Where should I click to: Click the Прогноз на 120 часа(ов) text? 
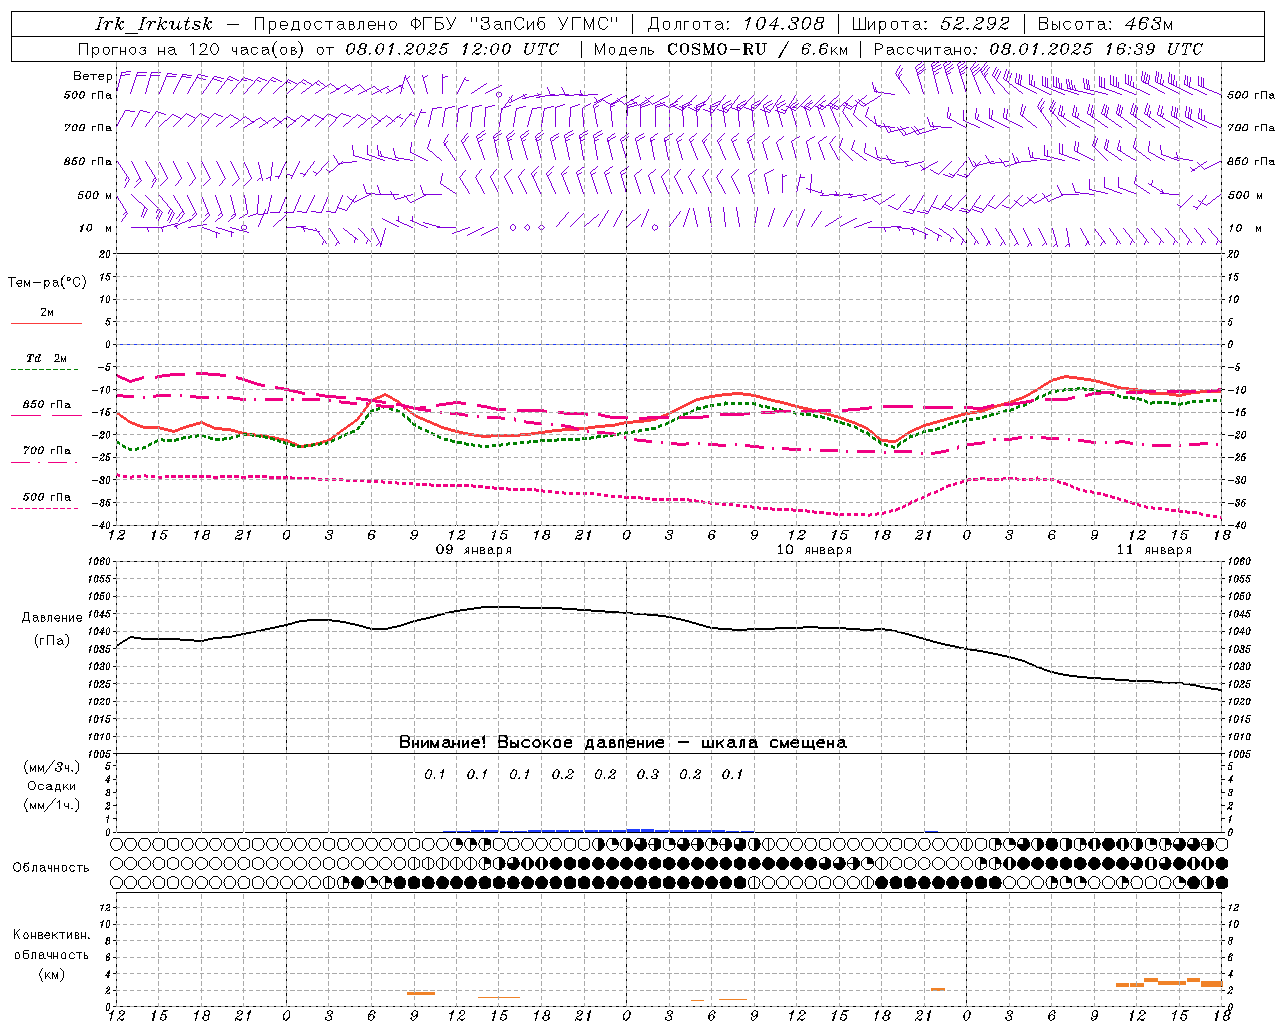192,49
